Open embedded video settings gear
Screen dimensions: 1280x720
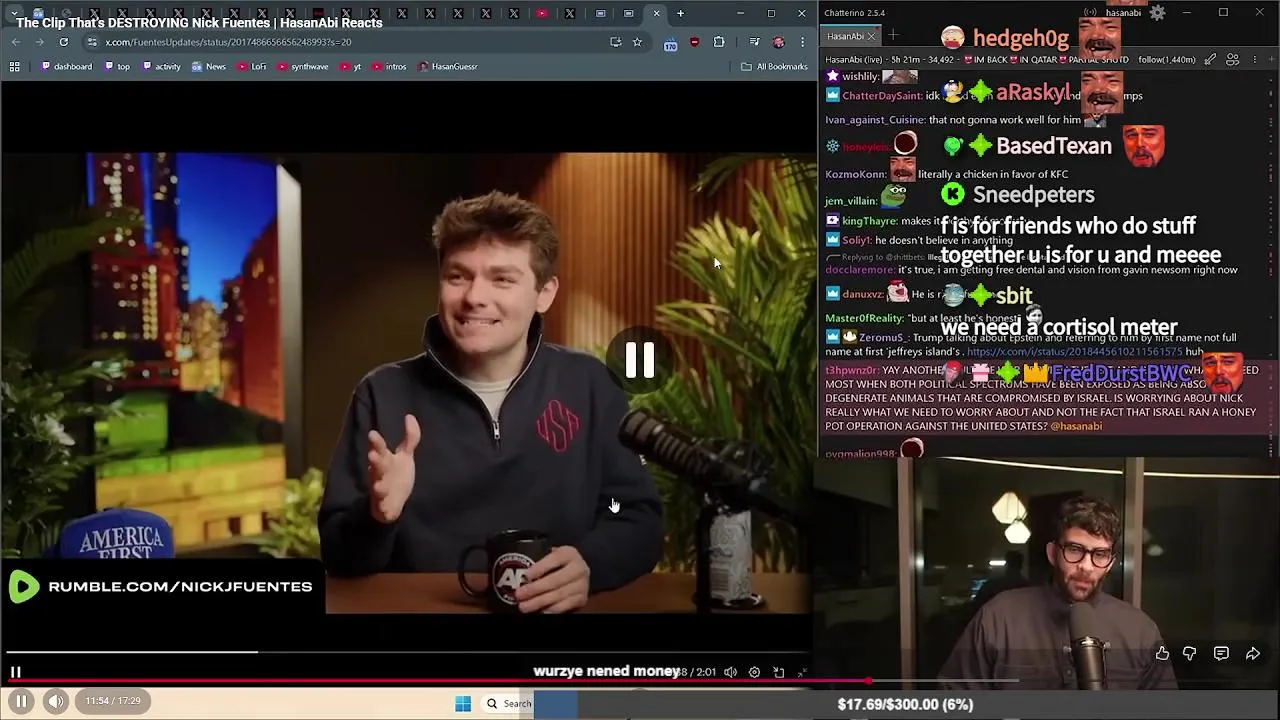754,672
